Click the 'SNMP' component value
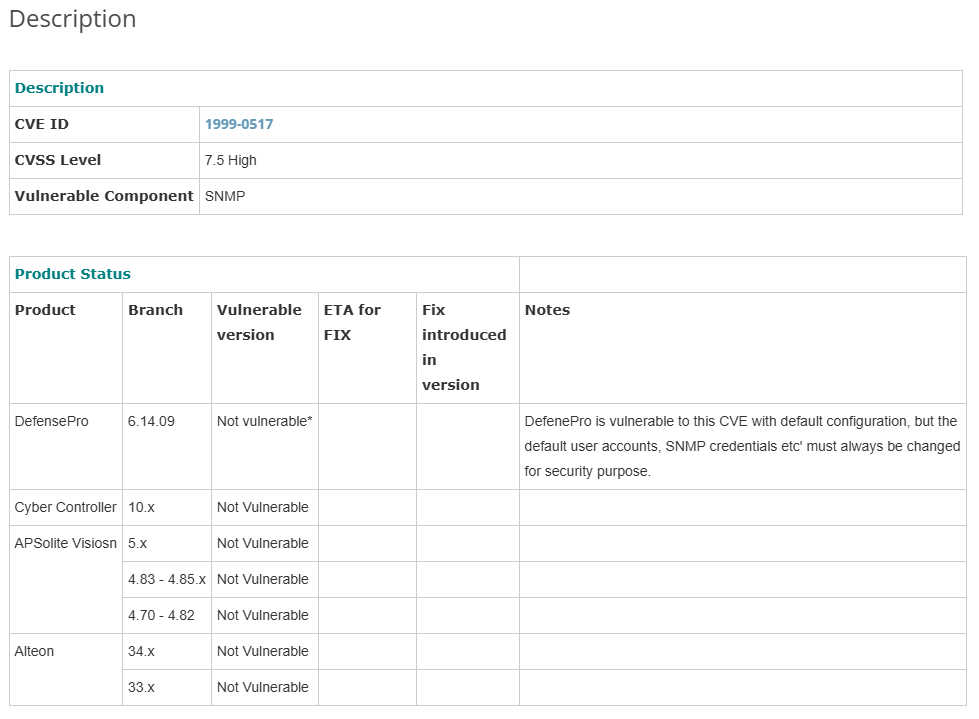 pyautogui.click(x=225, y=196)
